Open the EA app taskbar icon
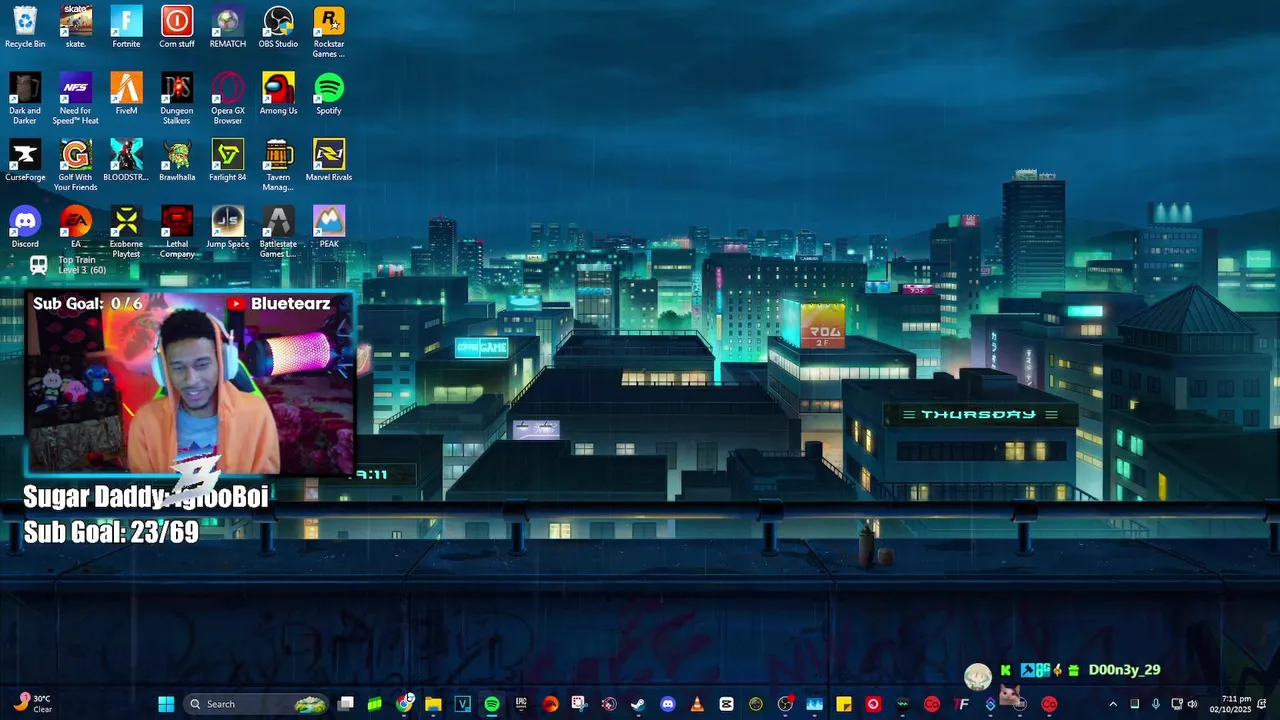 pos(551,704)
